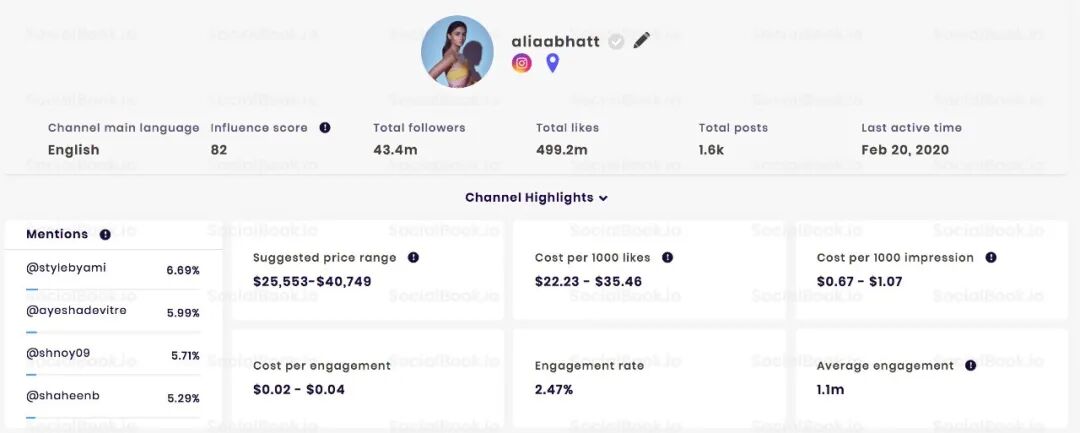1080x433 pixels.
Task: Click info icon next to Mentions
Action: tap(105, 234)
